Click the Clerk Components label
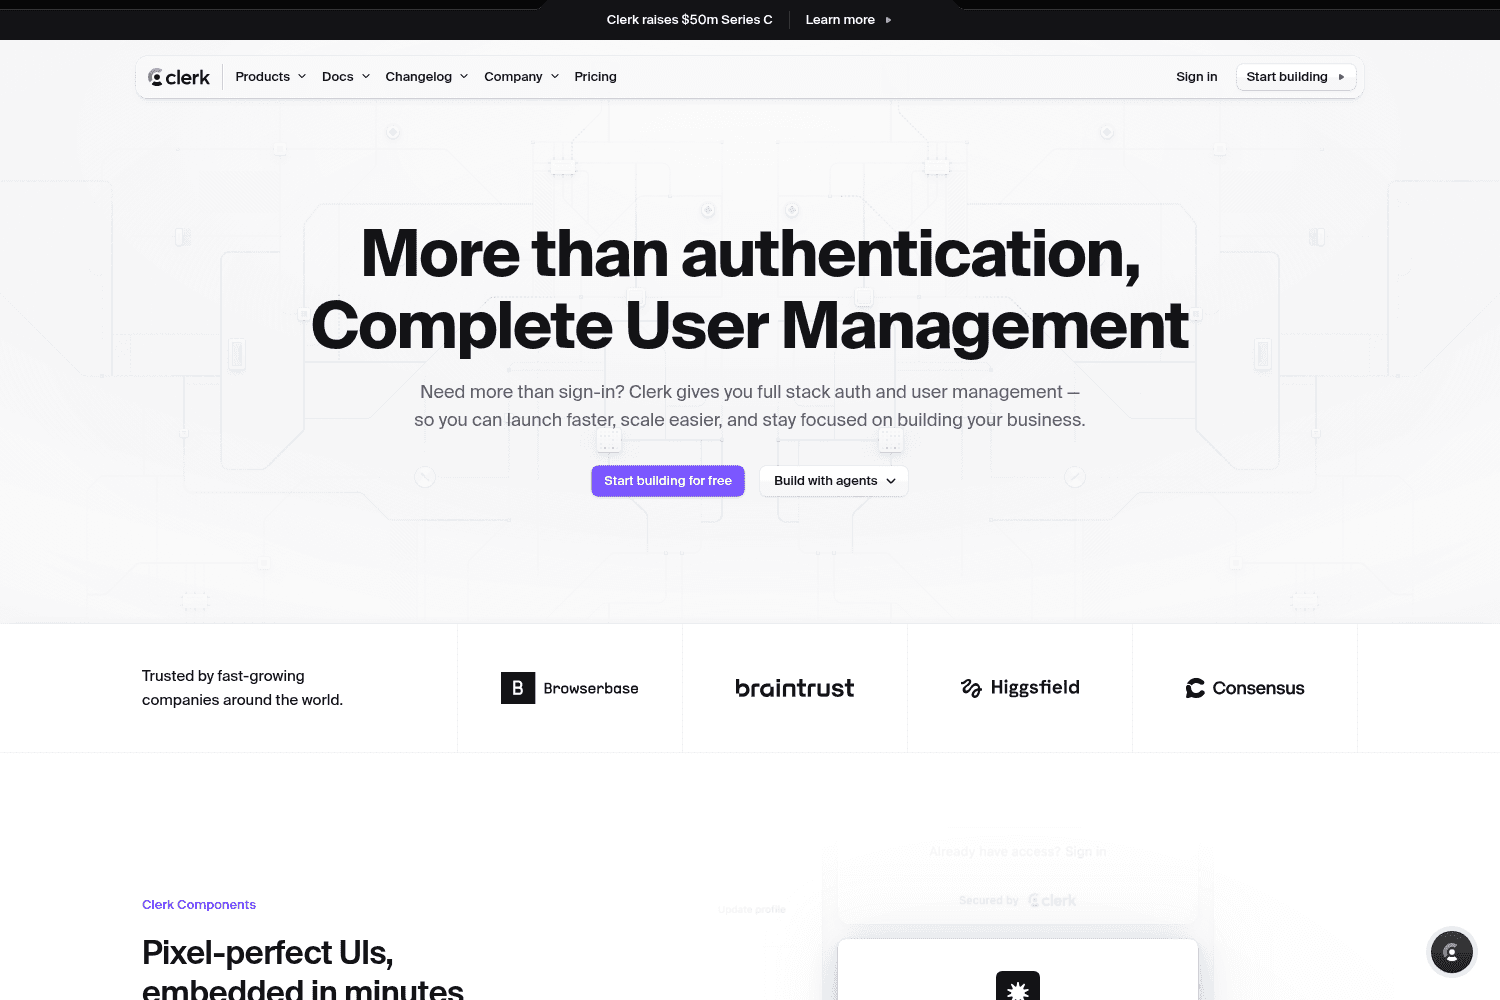This screenshot has height=1000, width=1500. (x=199, y=905)
